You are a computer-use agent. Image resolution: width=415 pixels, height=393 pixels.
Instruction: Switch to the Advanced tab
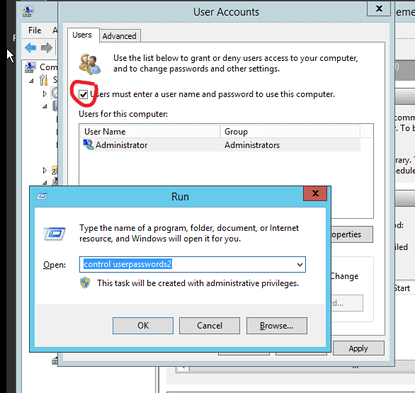119,36
